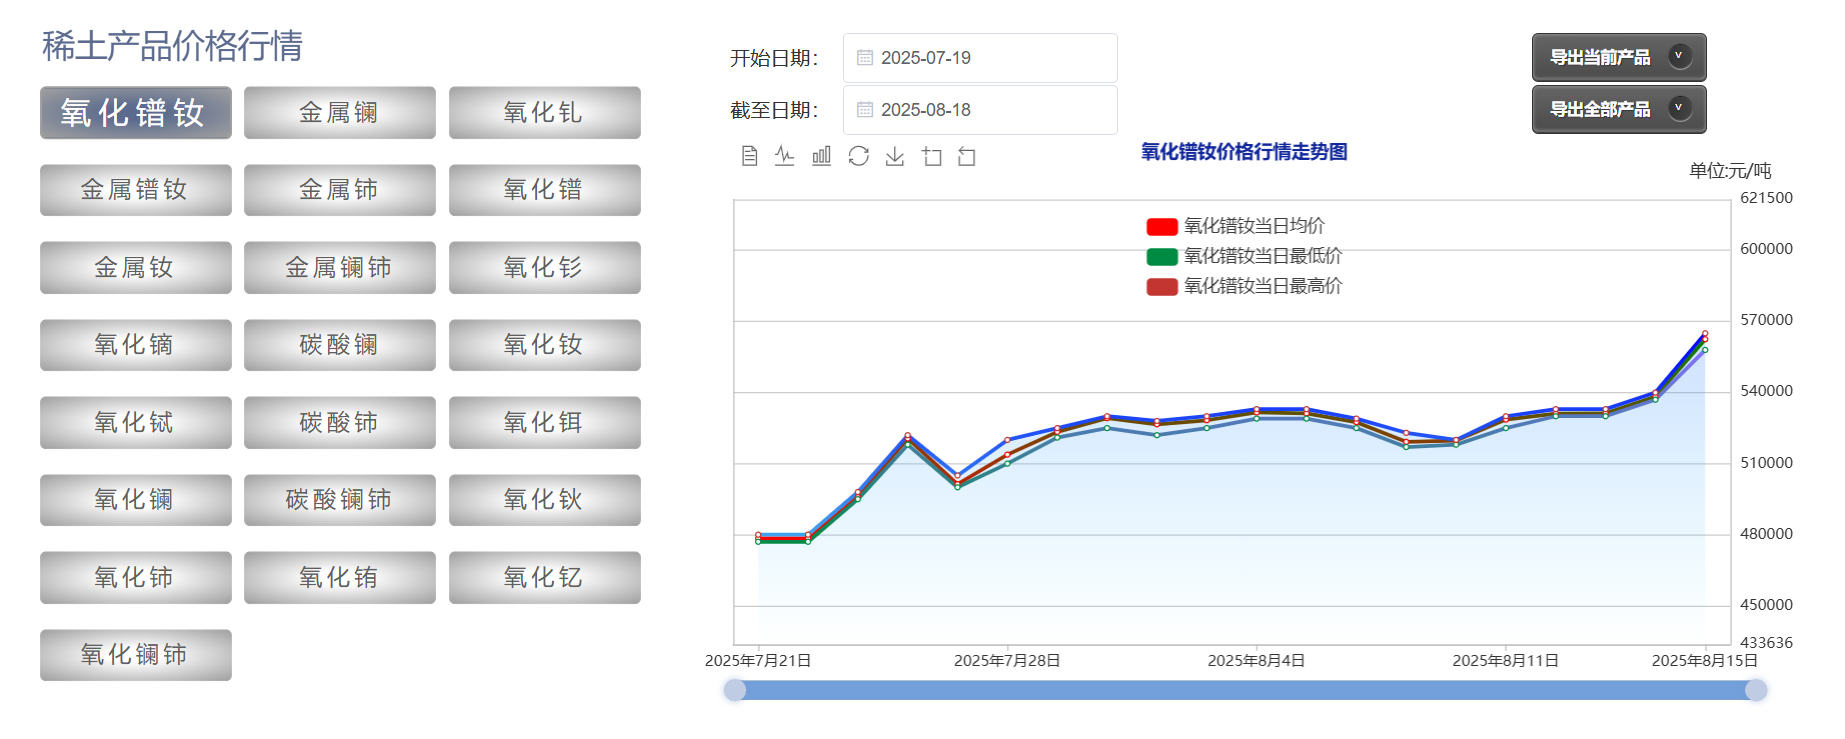Click calendar icon in 截至日期 field
Viewport: 1845px width, 739px height.
point(865,110)
